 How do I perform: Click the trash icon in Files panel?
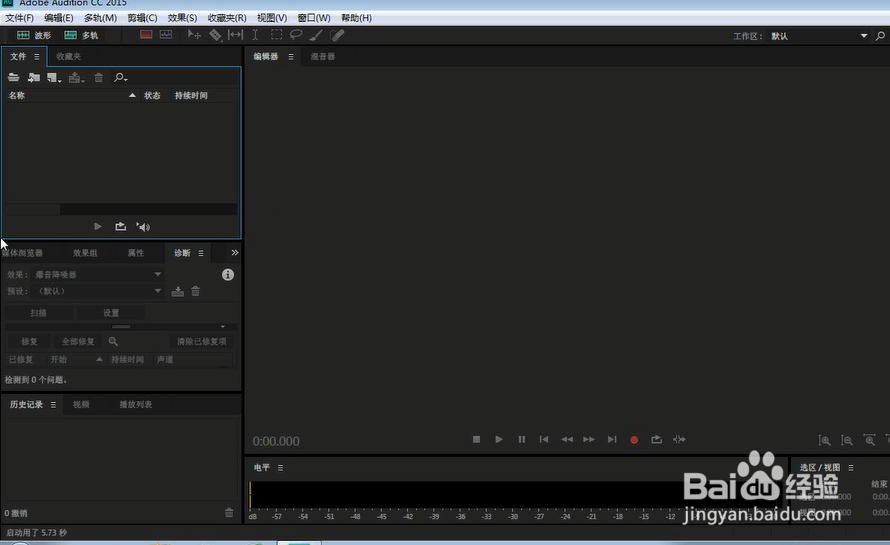[99, 77]
